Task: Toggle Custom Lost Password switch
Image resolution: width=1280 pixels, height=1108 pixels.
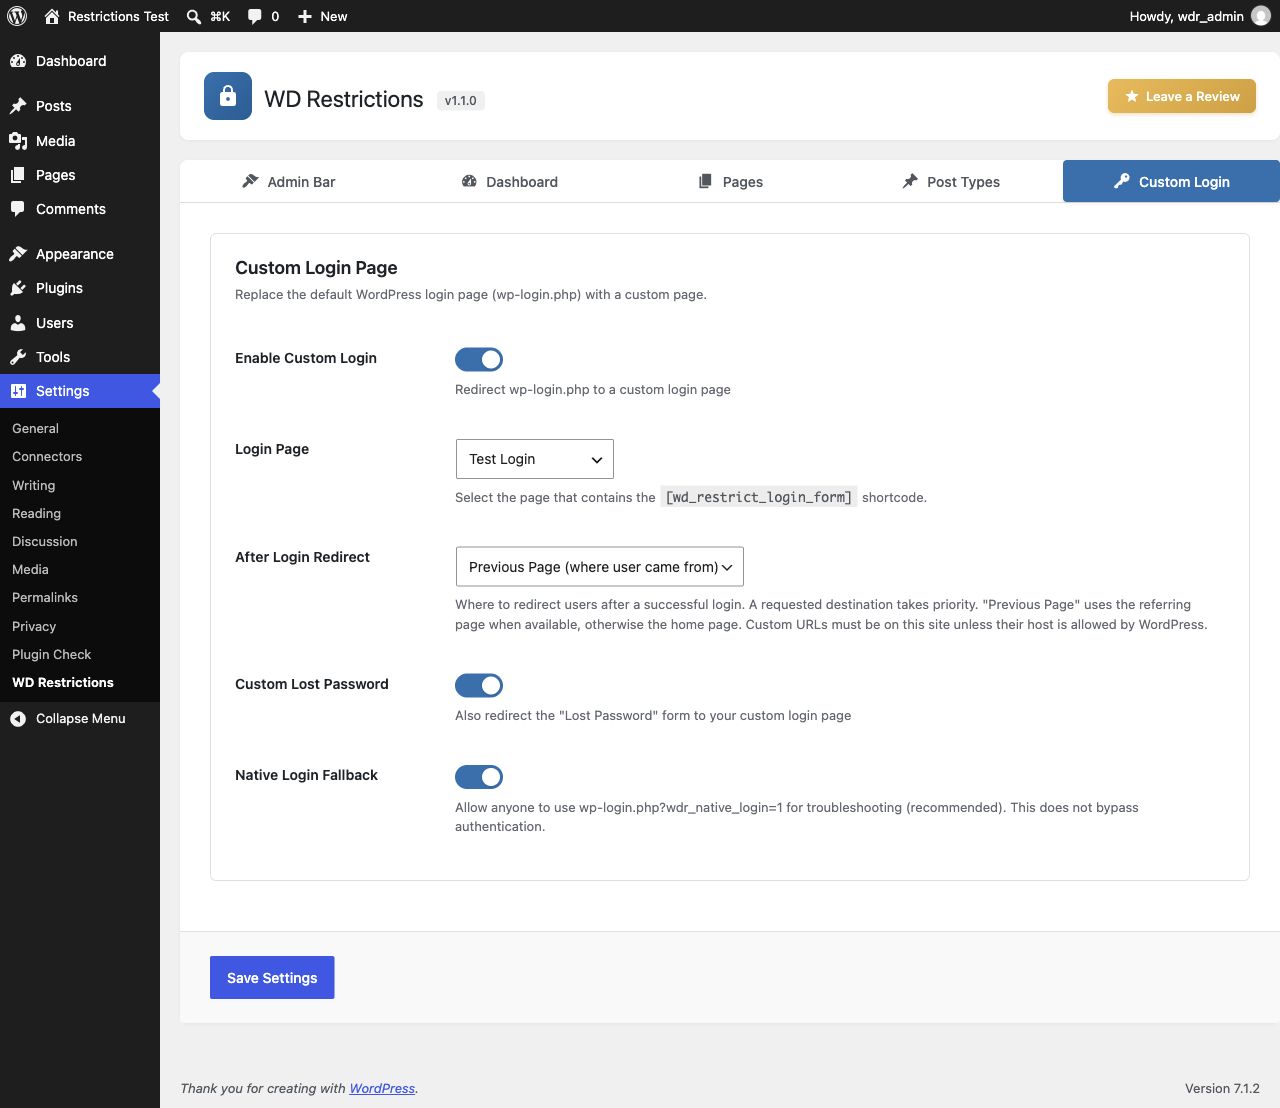Action: [479, 685]
